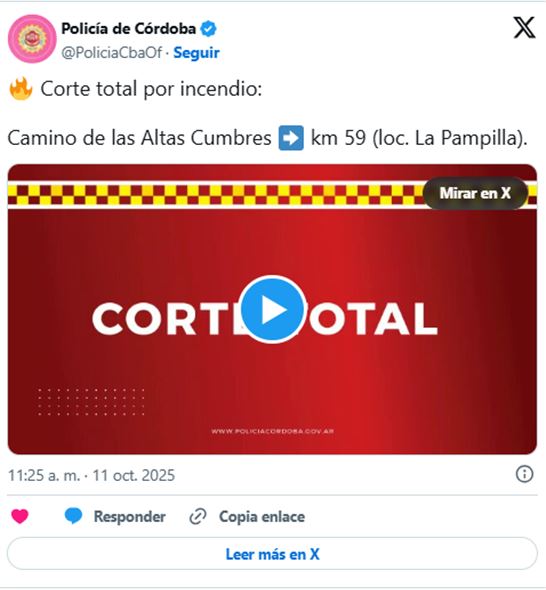Image resolution: width=546 pixels, height=590 pixels.
Task: Click the chain link copy icon
Action: [198, 516]
